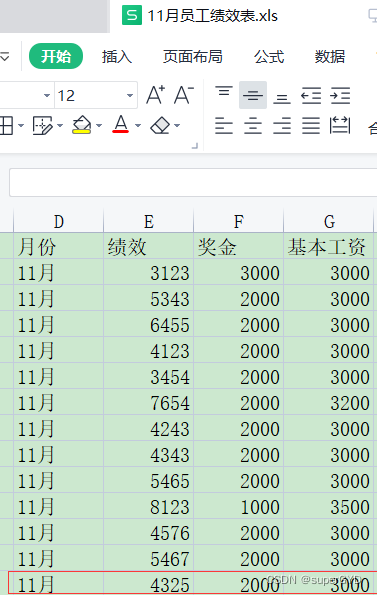
Task: Click inside the formula bar
Action: coord(193,183)
